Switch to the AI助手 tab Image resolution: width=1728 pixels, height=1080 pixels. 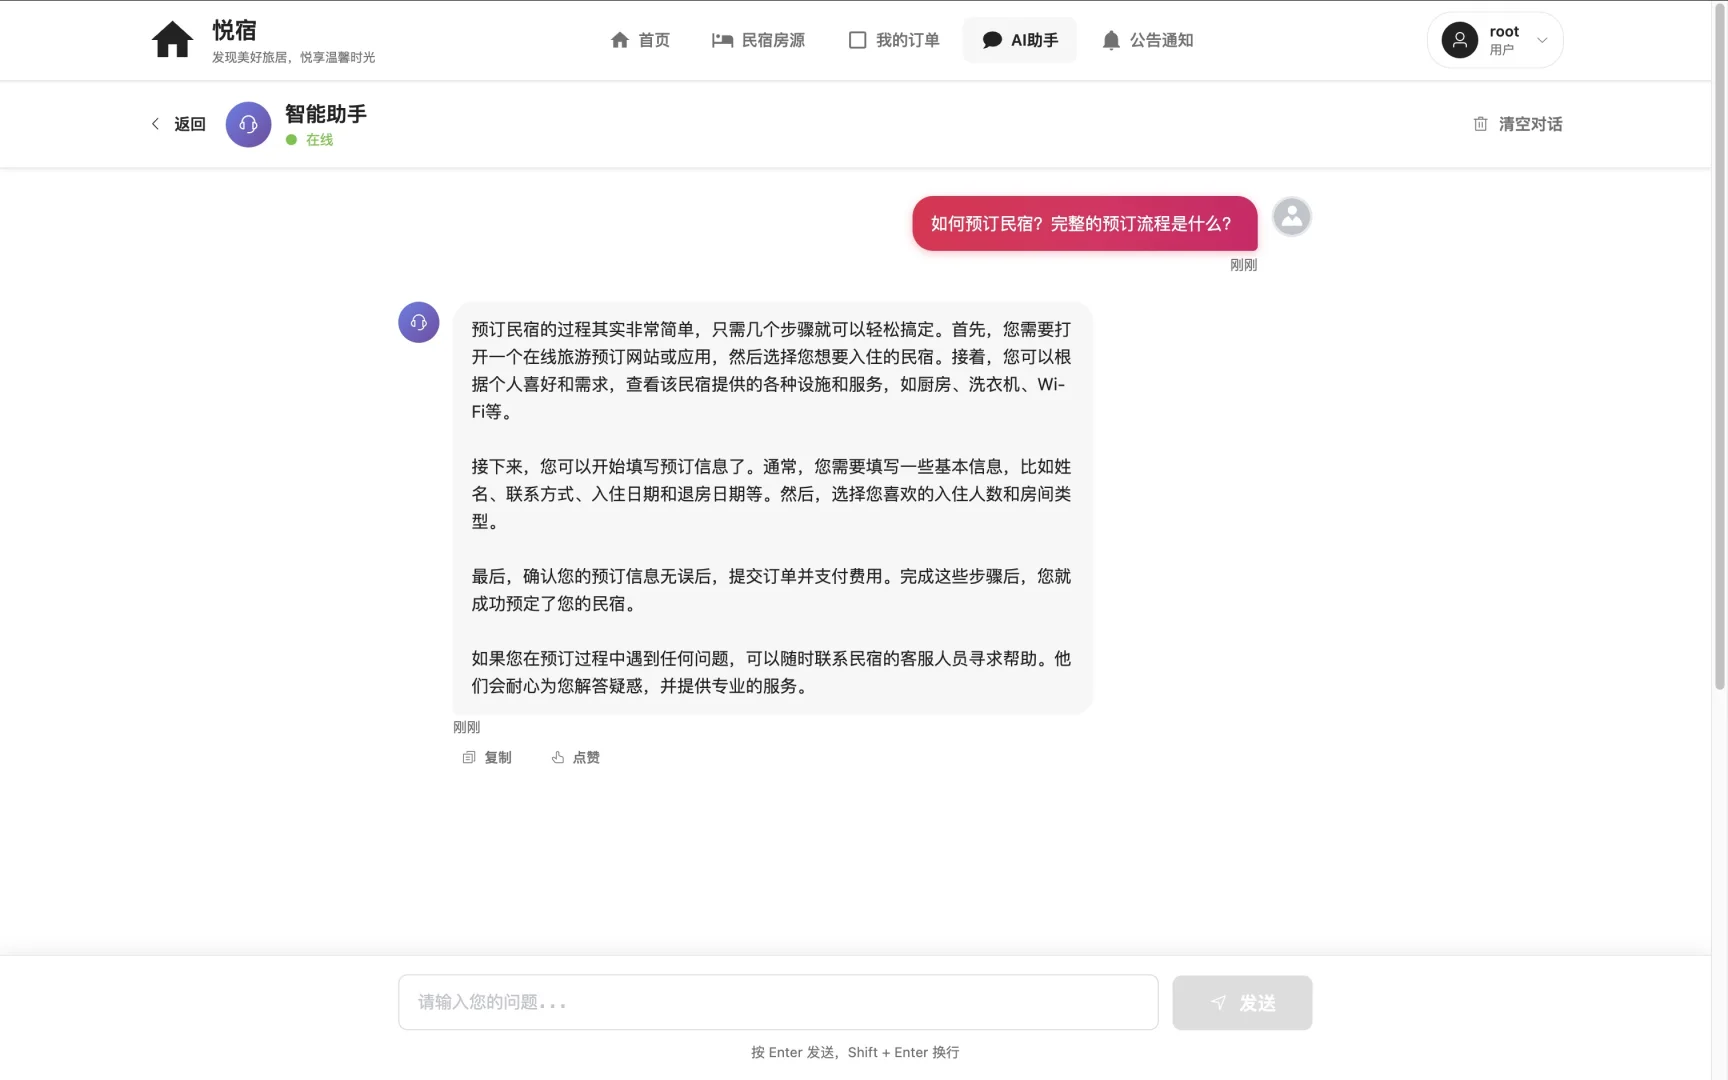tap(1020, 39)
